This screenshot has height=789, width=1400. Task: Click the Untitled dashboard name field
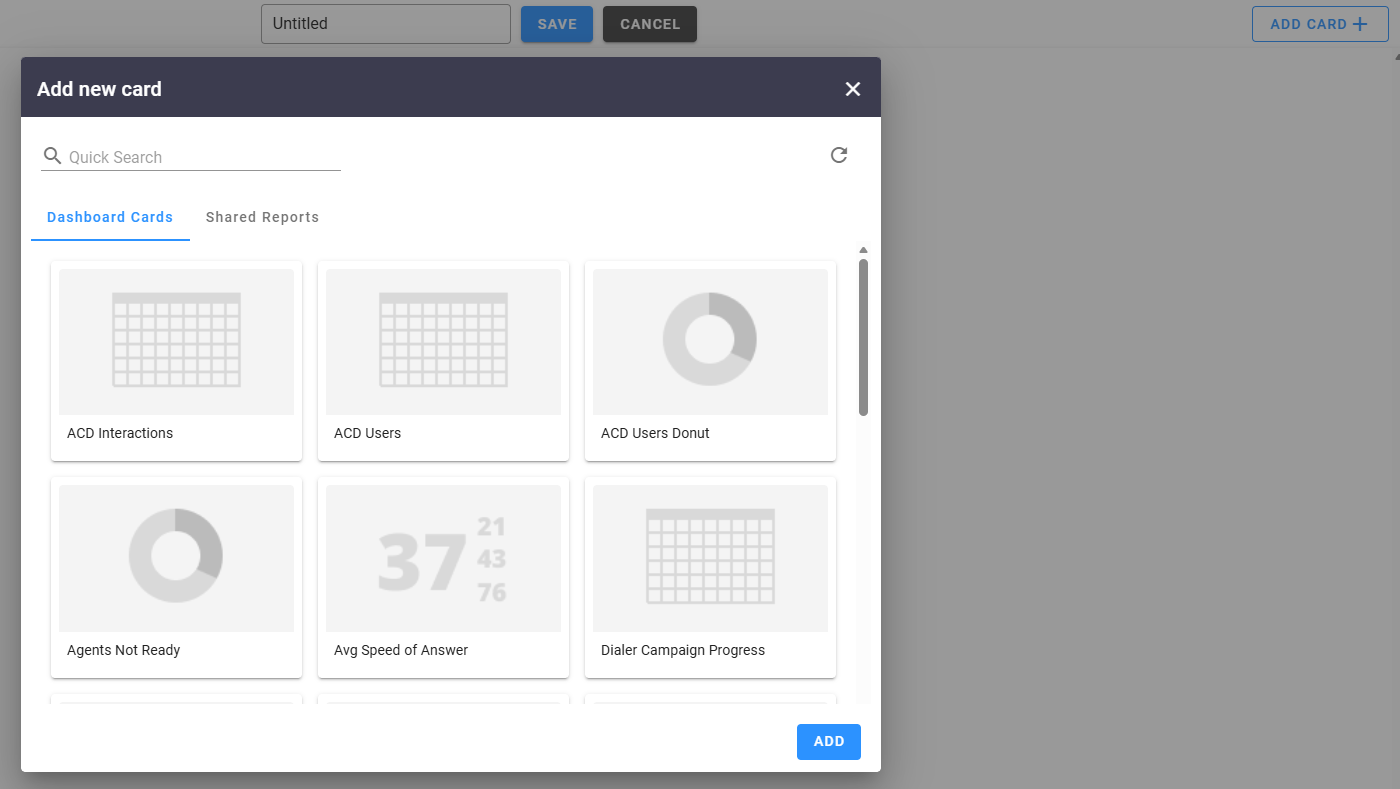[x=386, y=24]
